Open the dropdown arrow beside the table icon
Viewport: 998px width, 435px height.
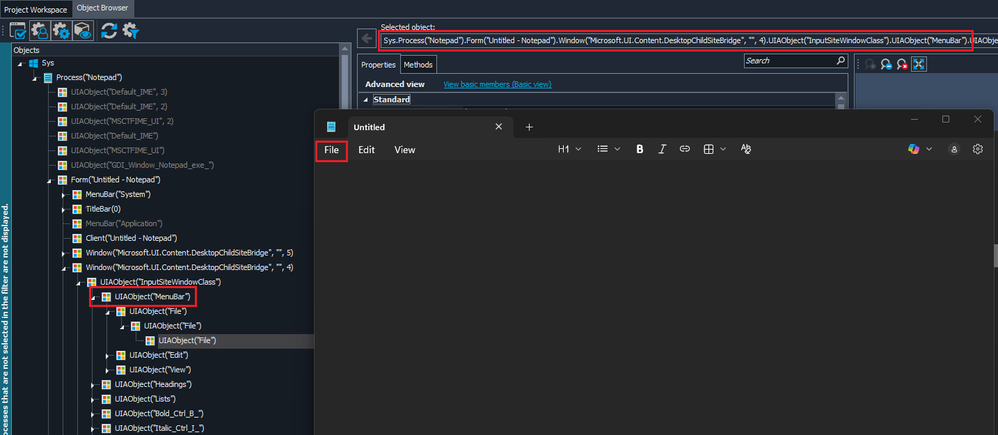click(x=723, y=149)
